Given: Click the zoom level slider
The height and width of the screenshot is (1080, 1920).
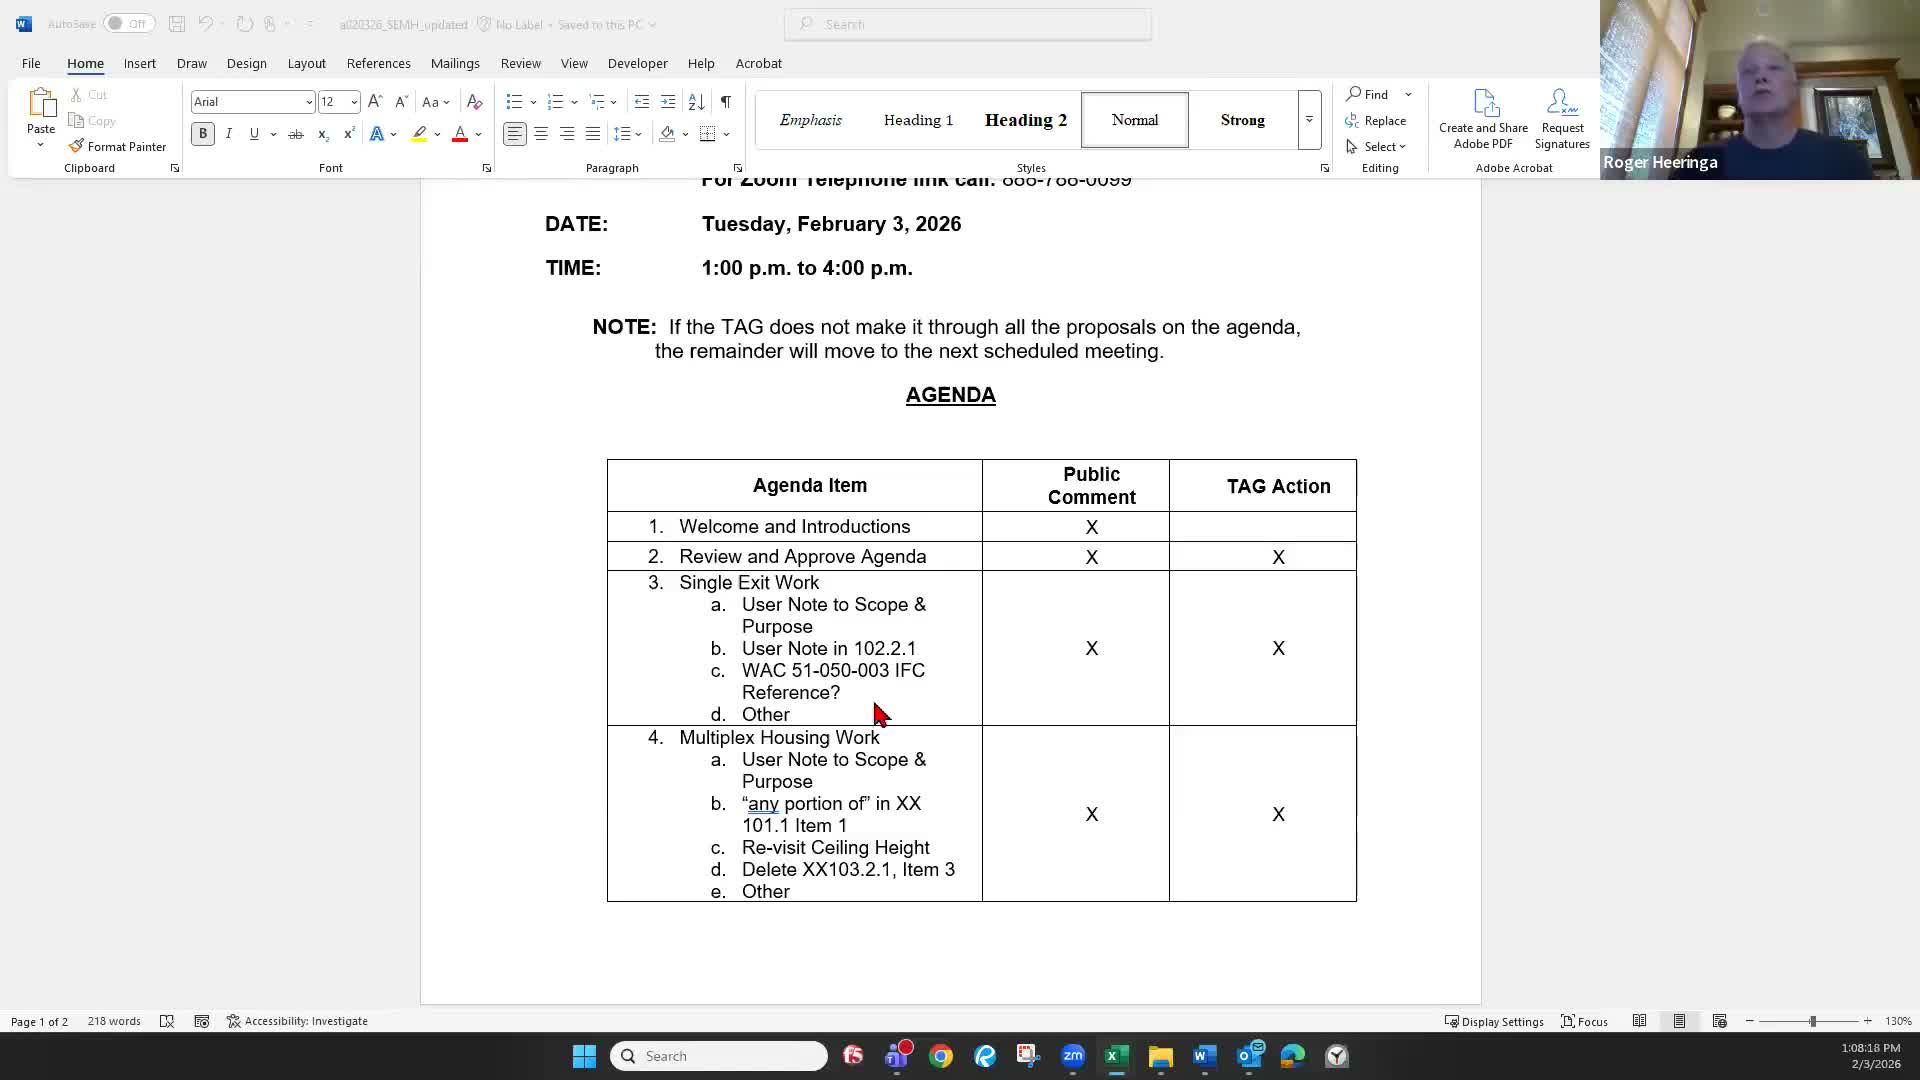Looking at the screenshot, I should click(1812, 1021).
